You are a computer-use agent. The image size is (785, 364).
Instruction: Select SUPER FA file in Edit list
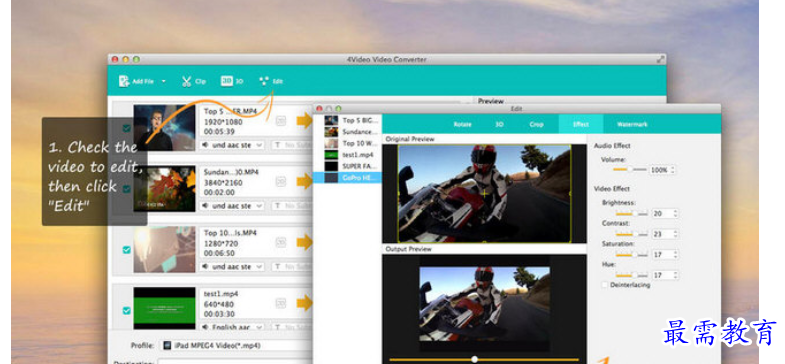pos(347,166)
